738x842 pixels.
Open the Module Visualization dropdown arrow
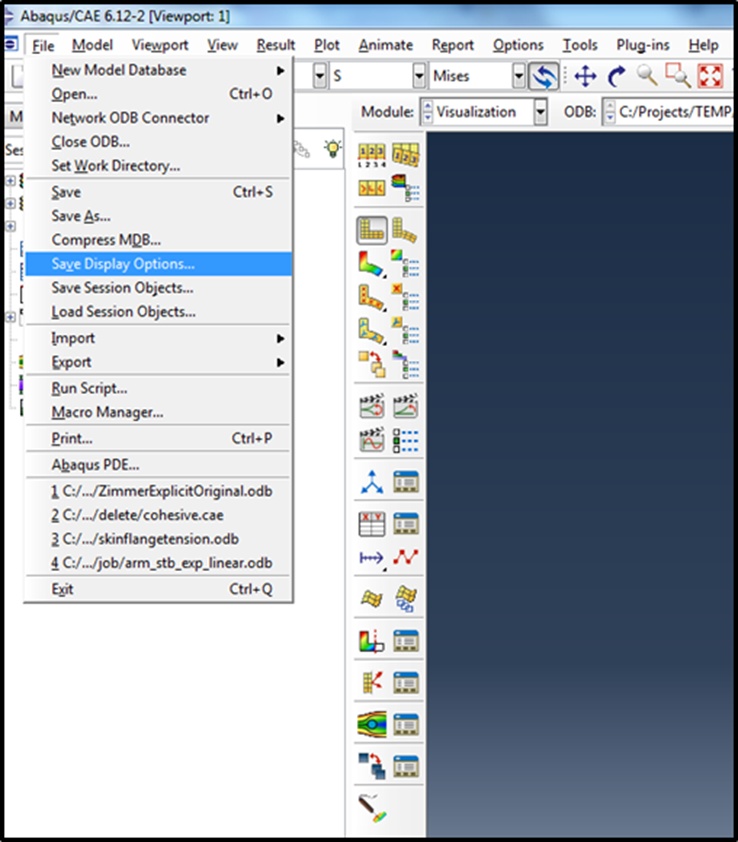point(541,112)
